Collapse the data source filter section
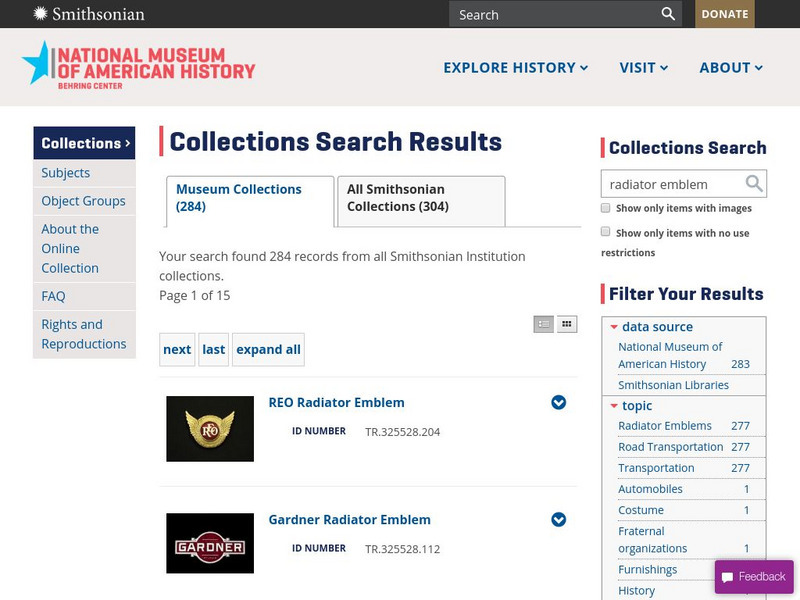 (614, 327)
